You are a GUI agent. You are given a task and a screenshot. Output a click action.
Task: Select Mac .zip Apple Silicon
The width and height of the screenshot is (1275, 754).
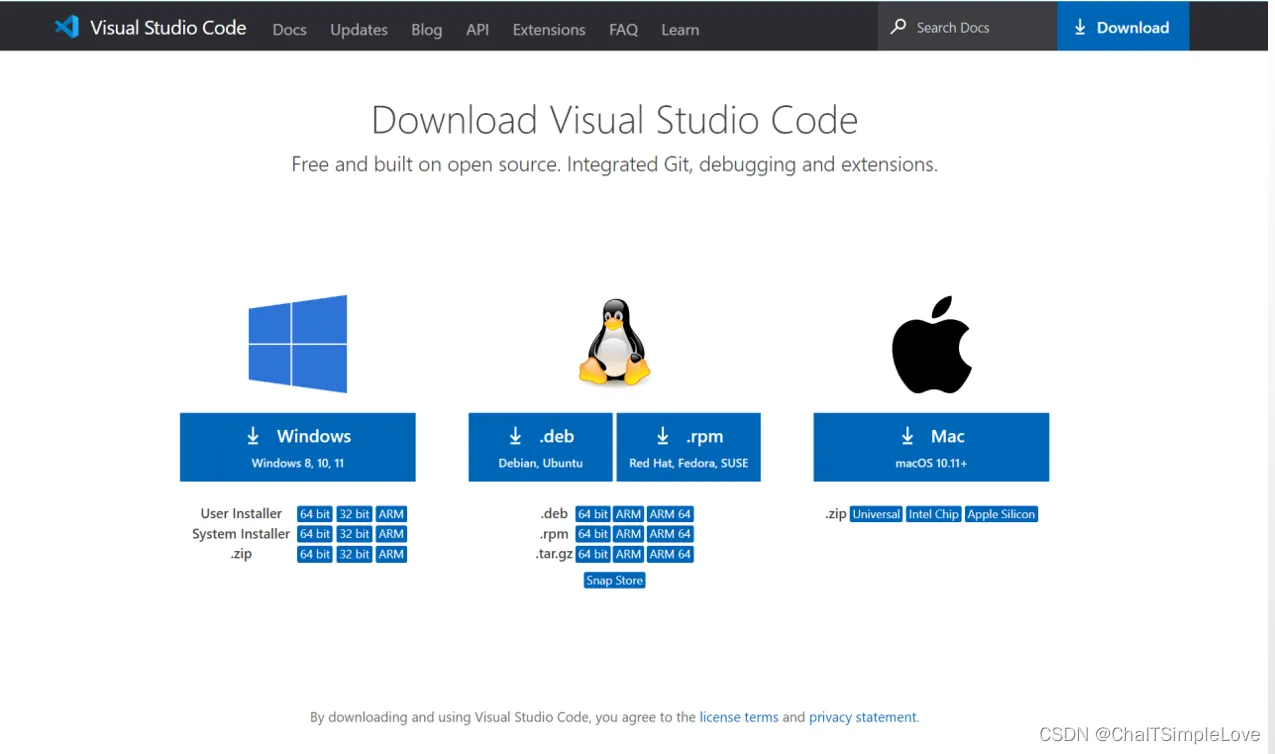point(1002,514)
